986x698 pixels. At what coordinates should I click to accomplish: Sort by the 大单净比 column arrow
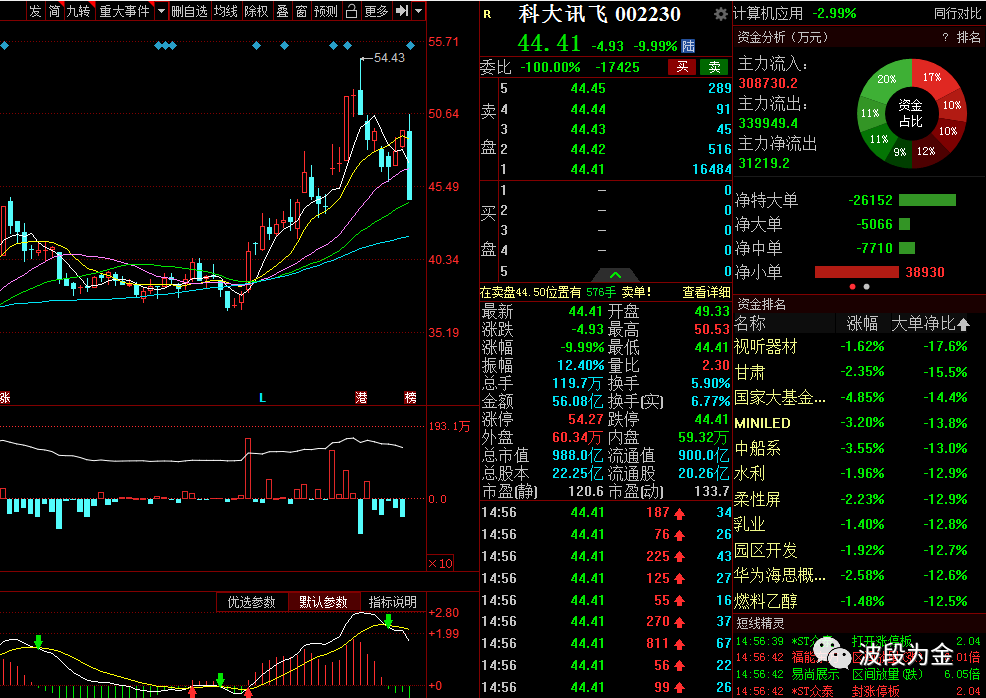pyautogui.click(x=963, y=324)
